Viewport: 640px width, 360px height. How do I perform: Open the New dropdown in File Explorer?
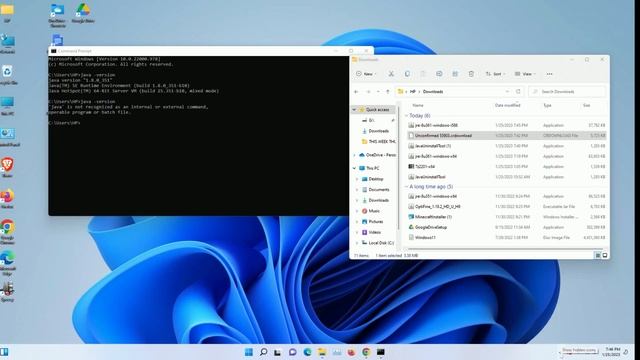366,74
